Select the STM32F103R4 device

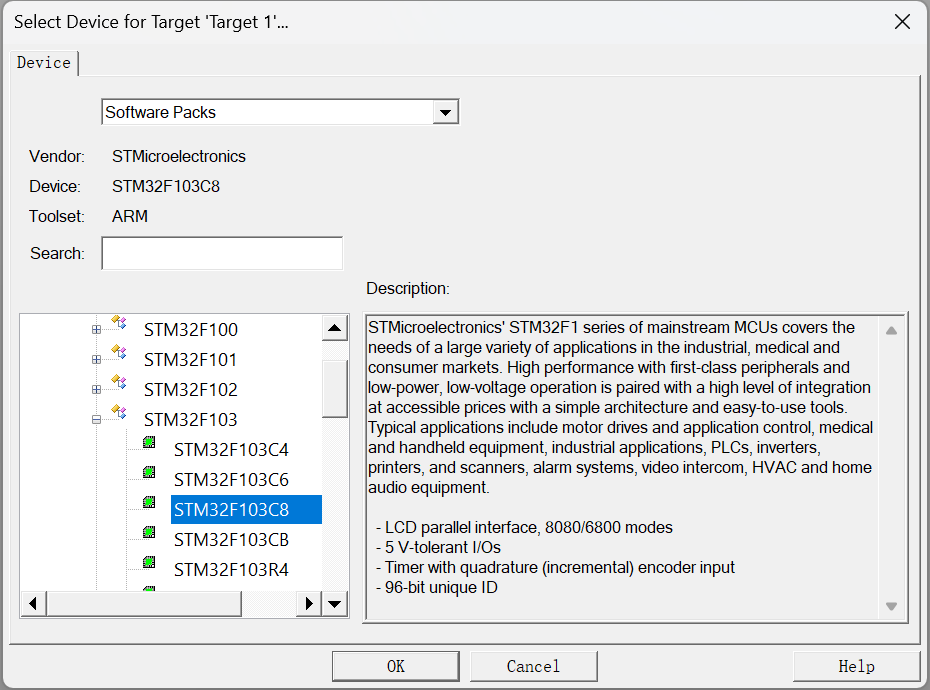coord(231,570)
